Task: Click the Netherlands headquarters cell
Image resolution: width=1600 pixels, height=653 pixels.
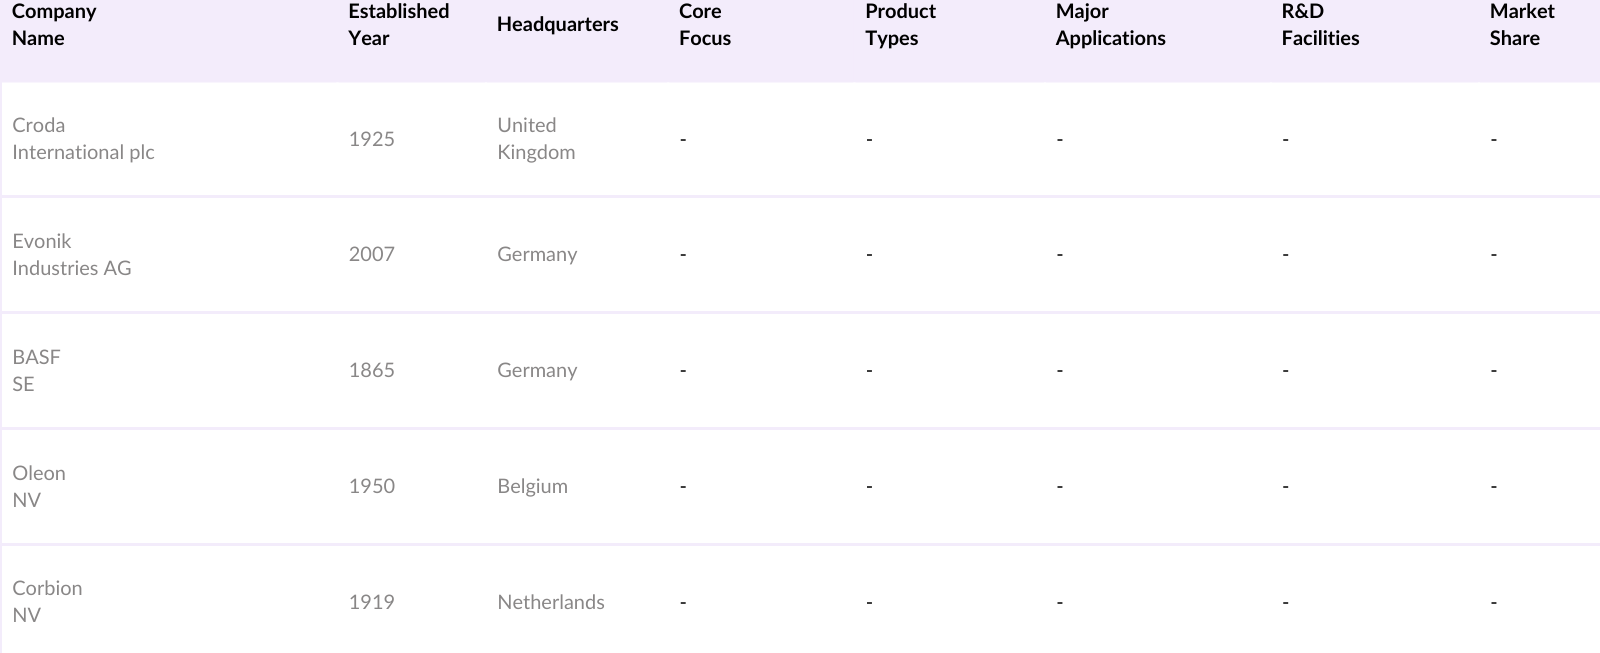Action: click(x=550, y=602)
